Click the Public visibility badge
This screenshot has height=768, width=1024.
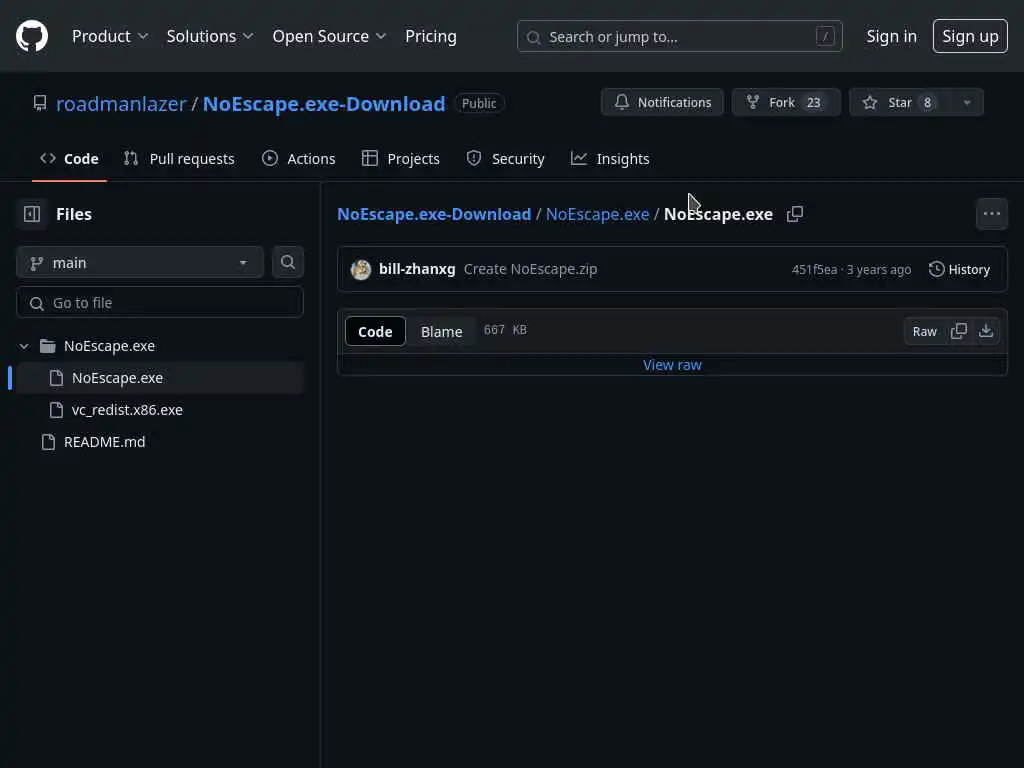click(479, 103)
